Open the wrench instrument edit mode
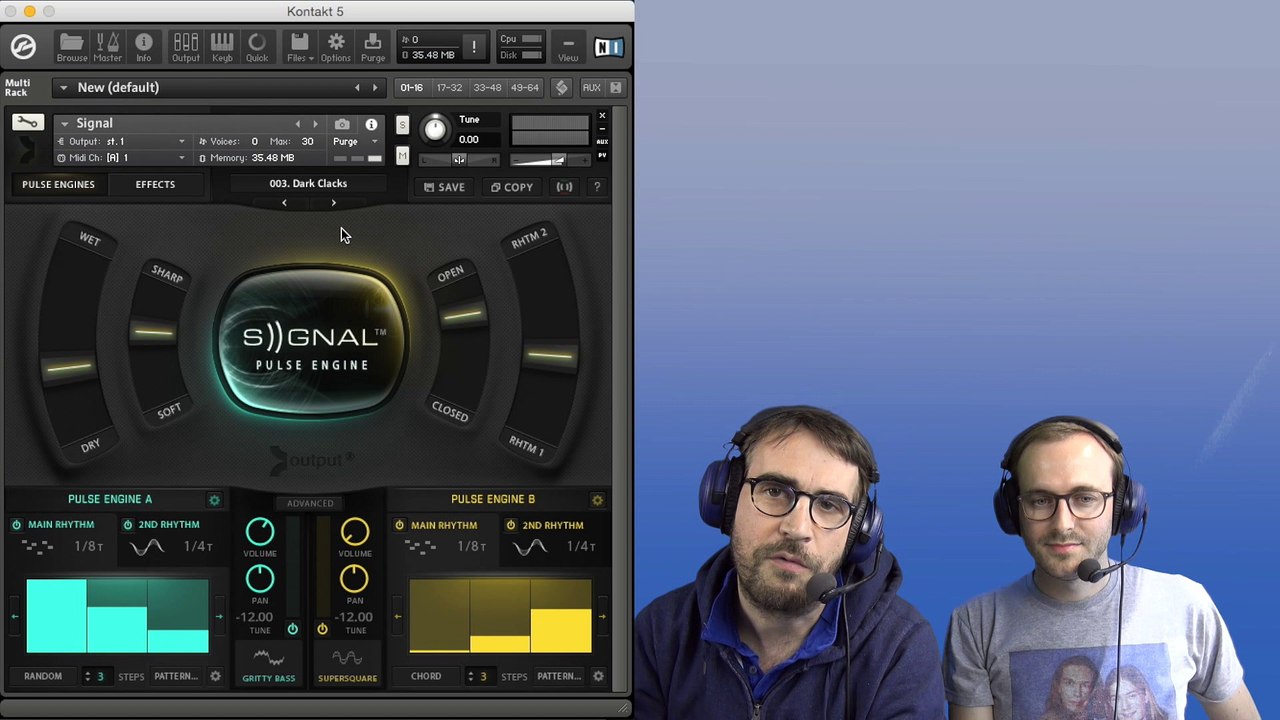1280x720 pixels. pyautogui.click(x=27, y=123)
